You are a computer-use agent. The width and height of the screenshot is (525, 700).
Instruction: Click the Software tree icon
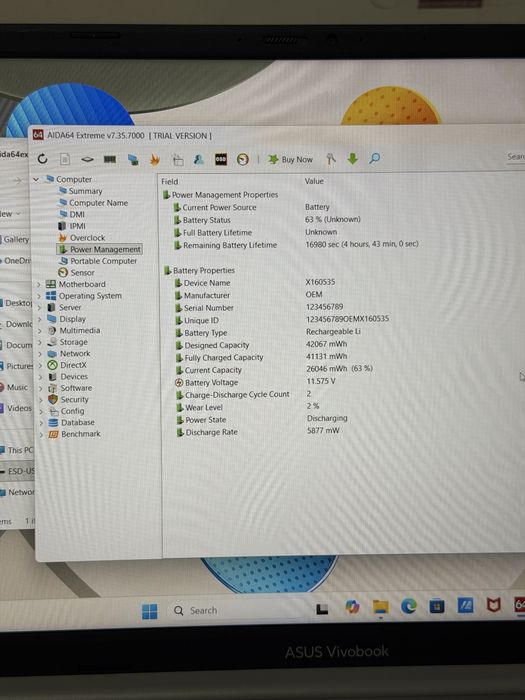53,388
